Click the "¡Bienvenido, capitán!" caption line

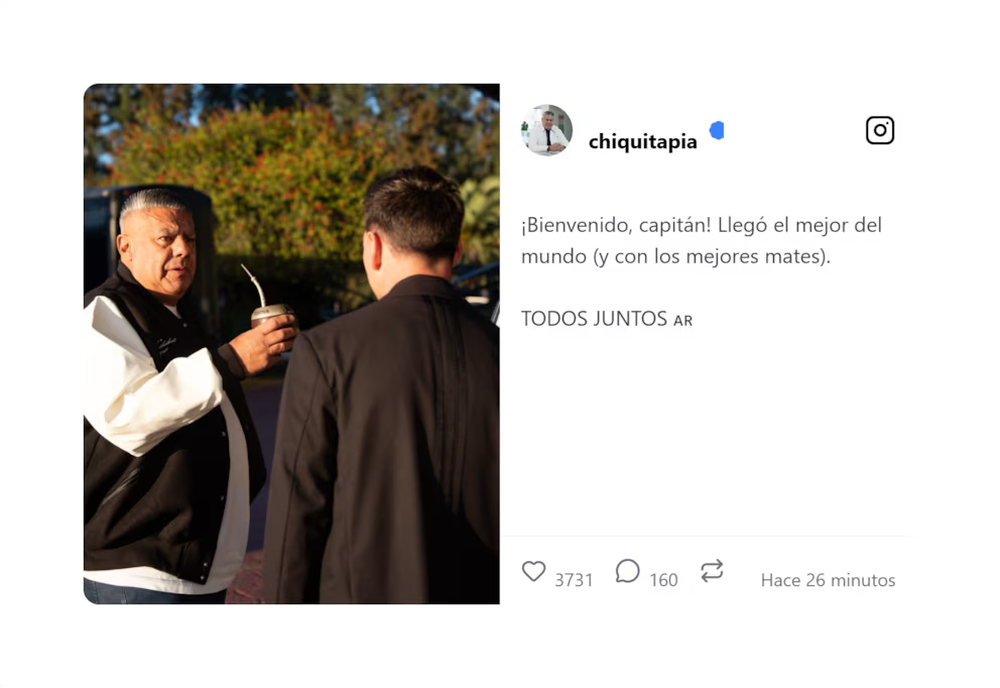click(616, 225)
